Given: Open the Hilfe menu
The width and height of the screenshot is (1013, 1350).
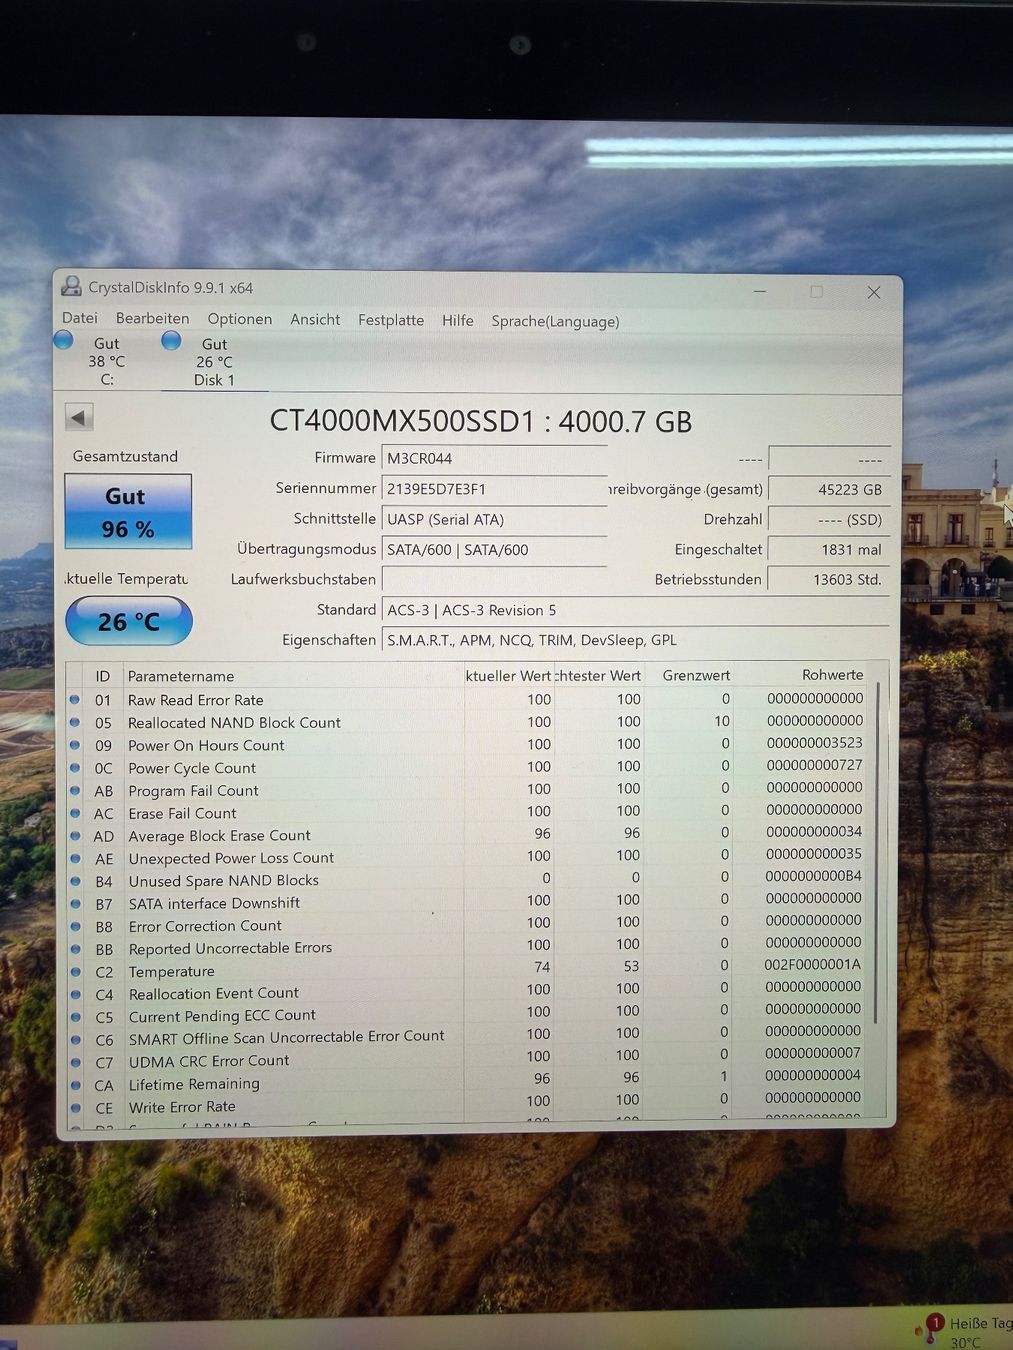Looking at the screenshot, I should [x=458, y=320].
